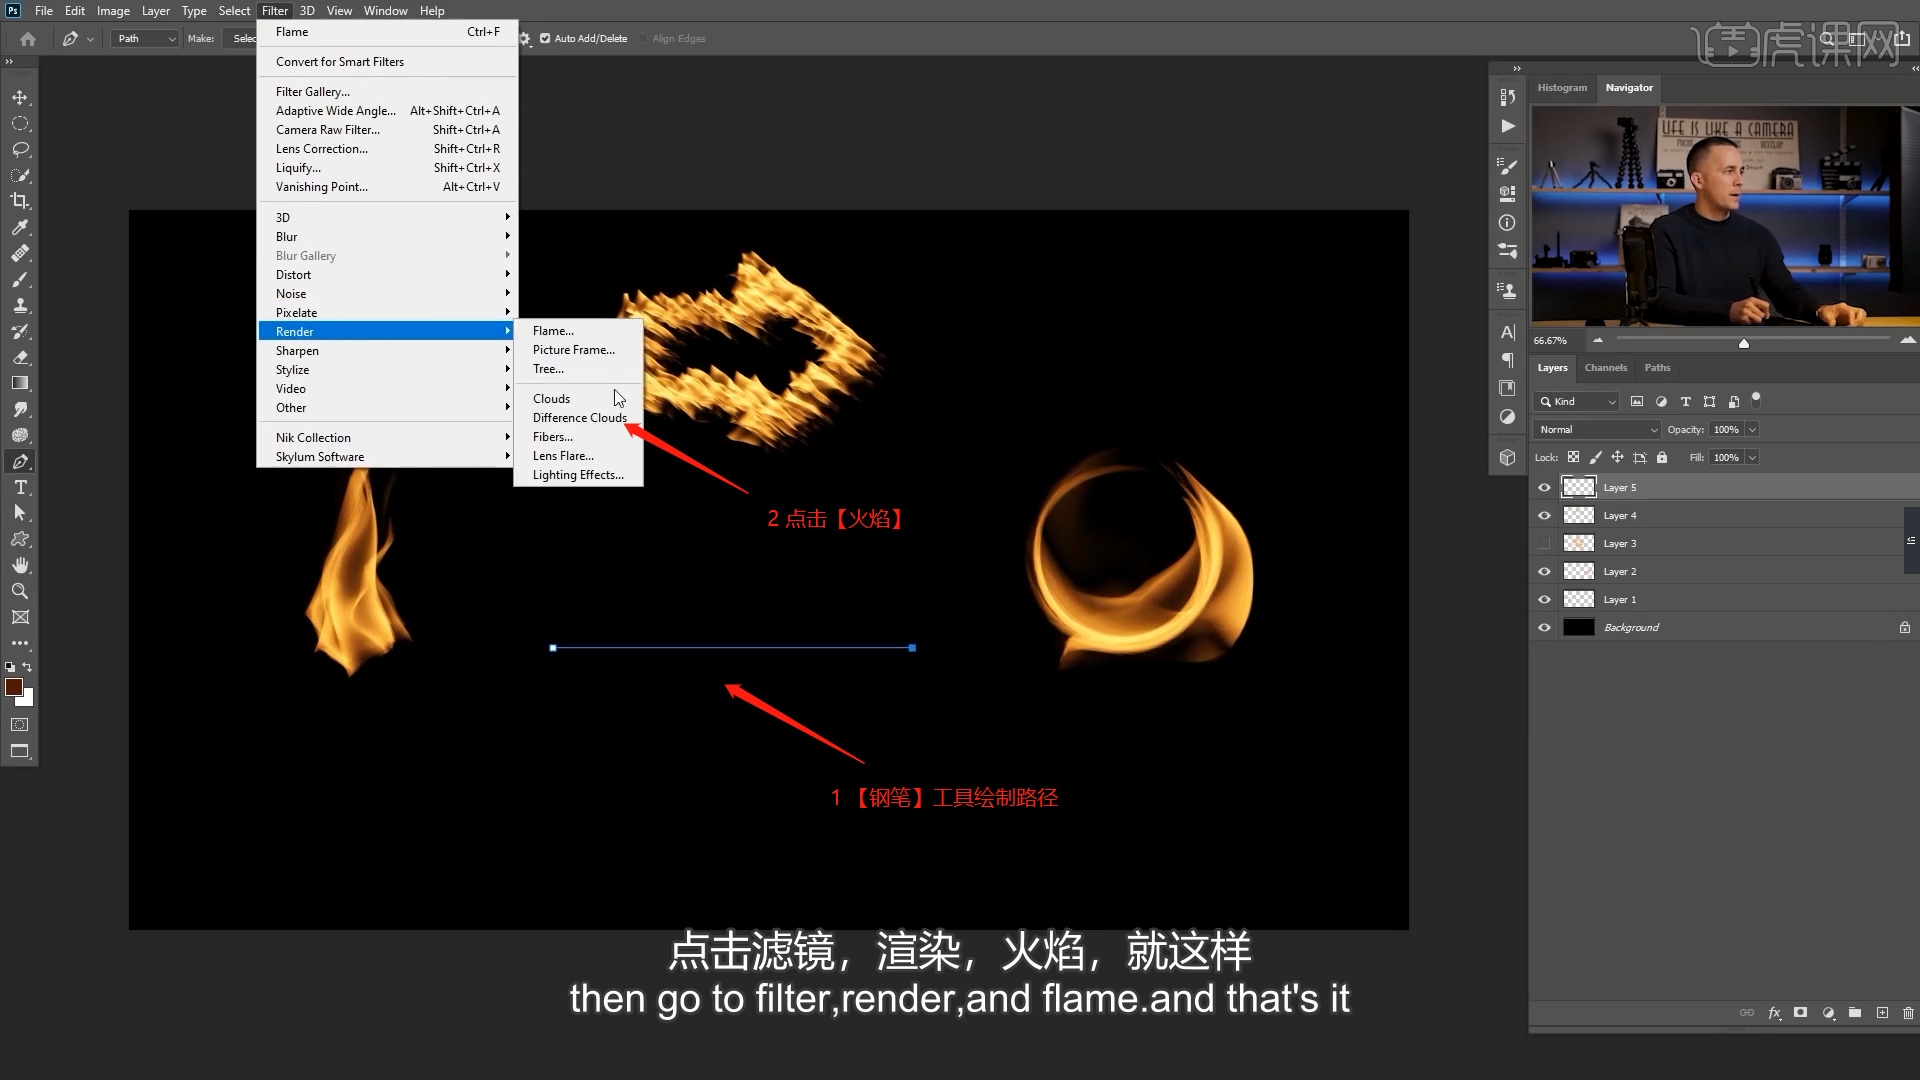Image resolution: width=1920 pixels, height=1080 pixels.
Task: Select the Layer 3 thumbnail
Action: (1578, 544)
